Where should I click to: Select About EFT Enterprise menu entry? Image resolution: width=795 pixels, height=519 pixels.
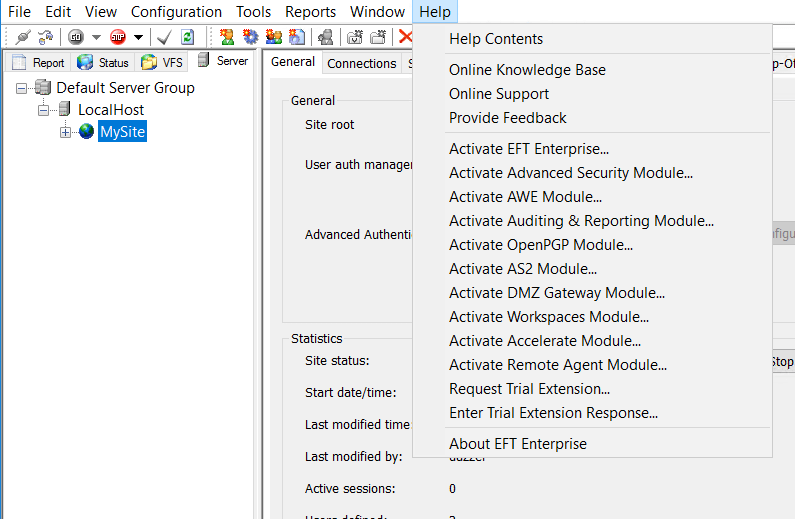pyautogui.click(x=517, y=444)
